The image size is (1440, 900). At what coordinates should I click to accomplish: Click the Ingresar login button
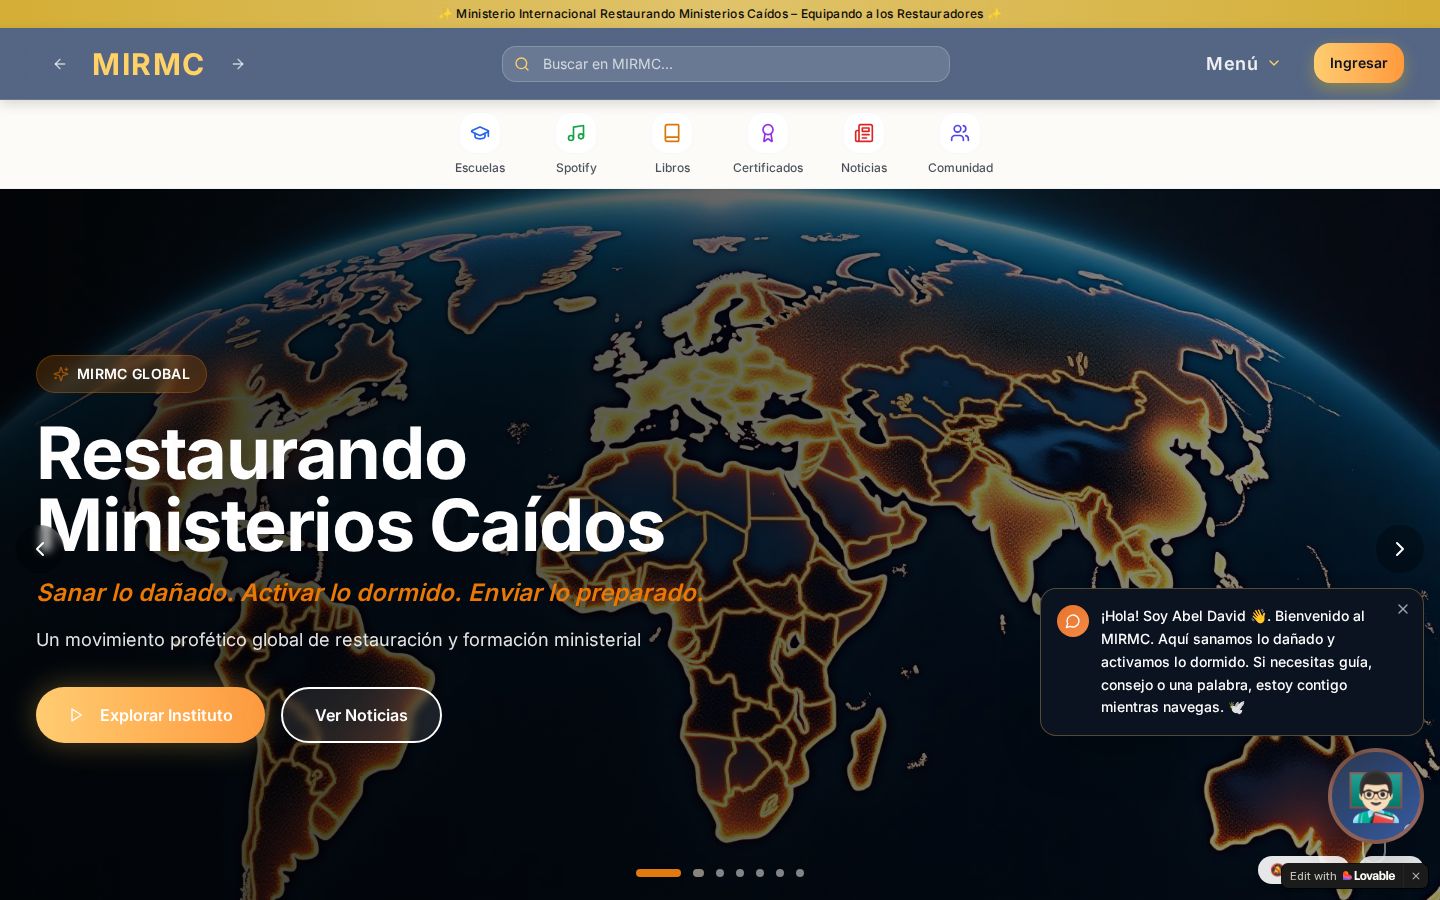click(1358, 63)
